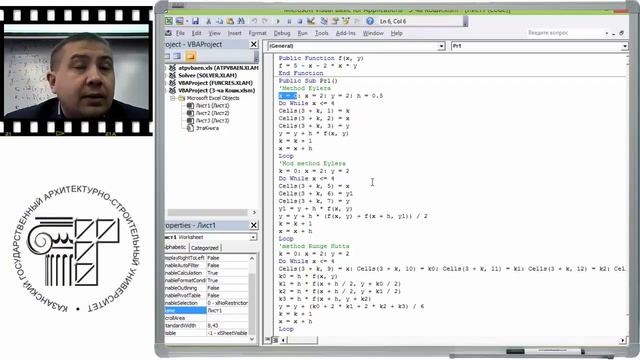Viewport: 640px width, 360px height.
Task: Open Properties Window toolbar icon
Action: pos(335,21)
